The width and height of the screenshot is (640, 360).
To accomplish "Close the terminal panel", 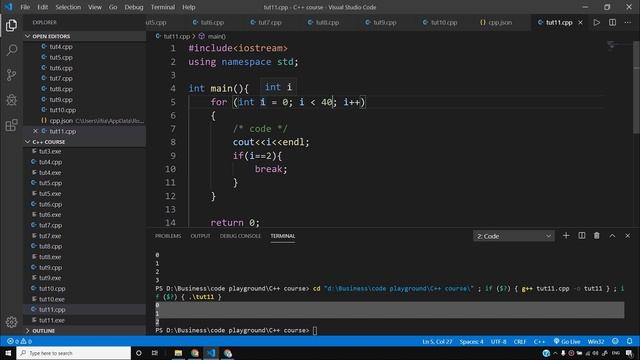I will 628,236.
